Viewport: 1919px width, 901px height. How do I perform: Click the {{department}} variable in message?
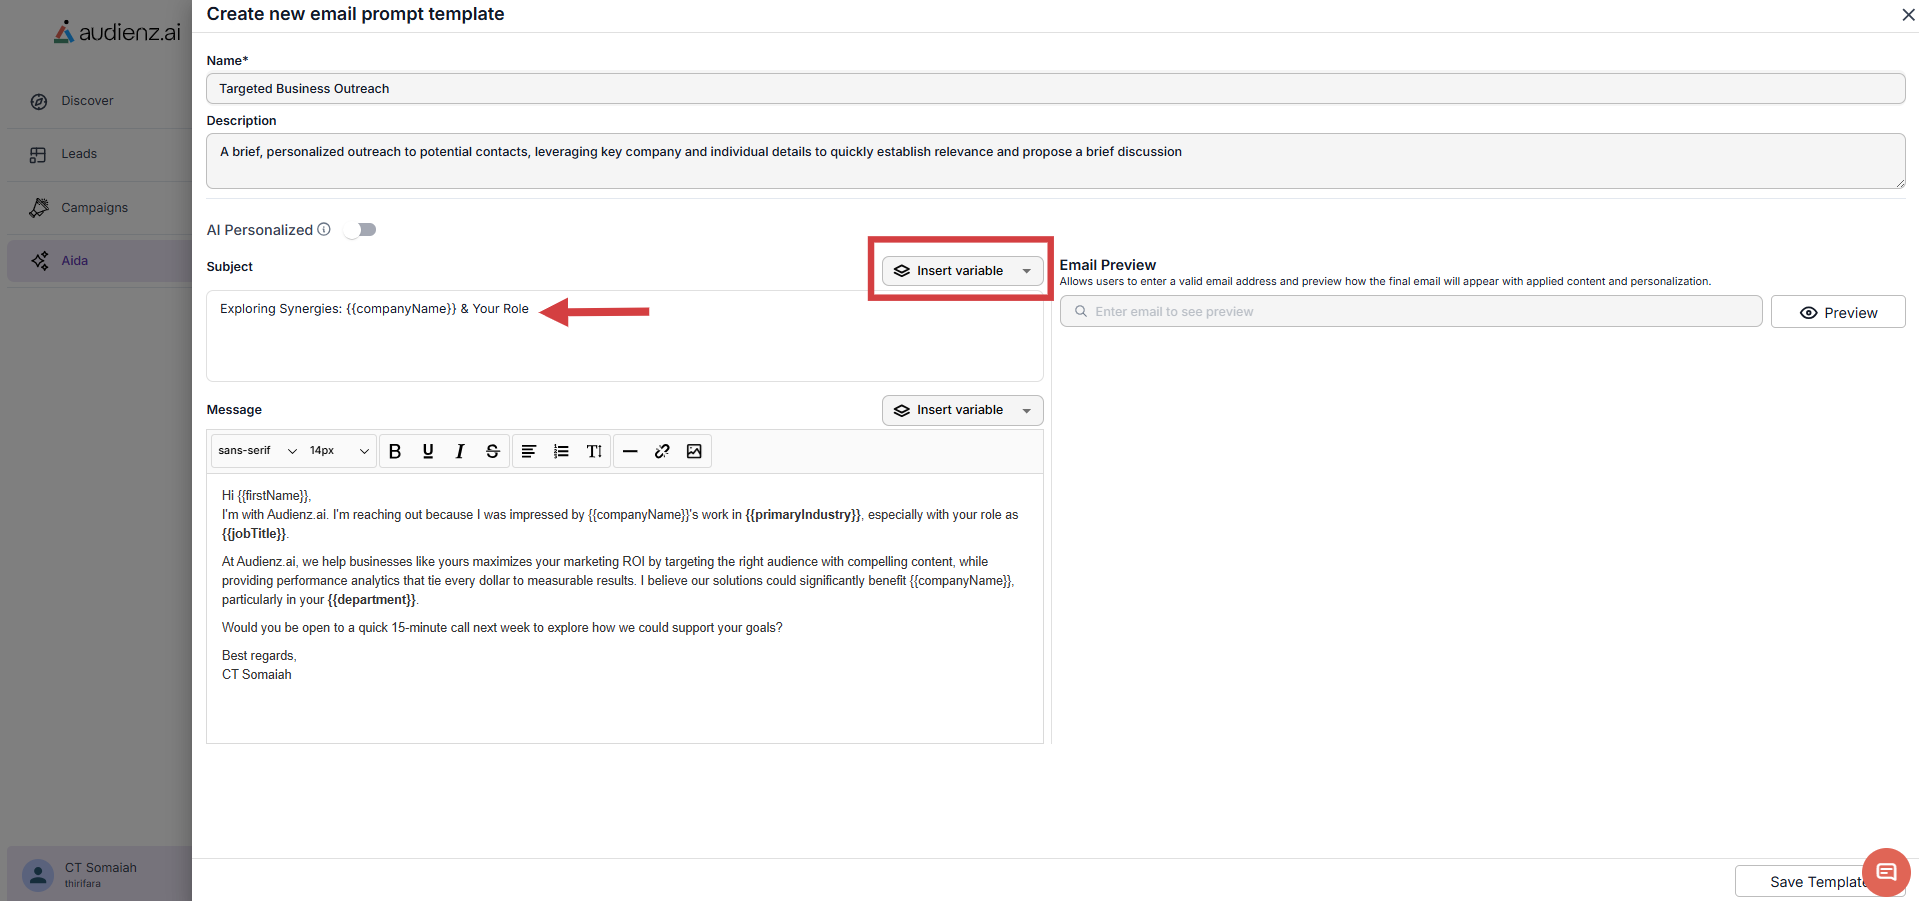pos(372,600)
